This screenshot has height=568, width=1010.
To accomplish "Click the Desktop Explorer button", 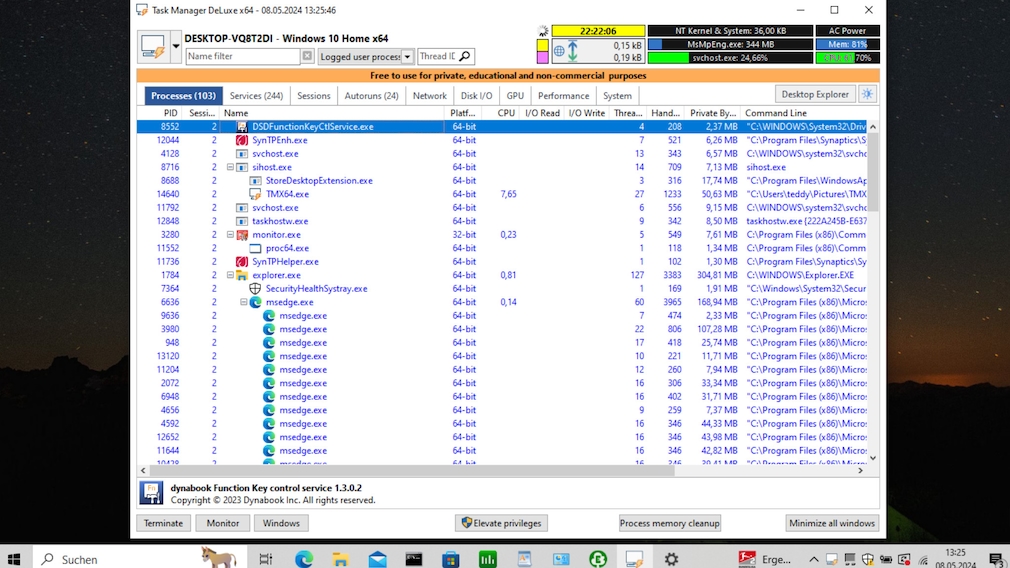I will (815, 95).
